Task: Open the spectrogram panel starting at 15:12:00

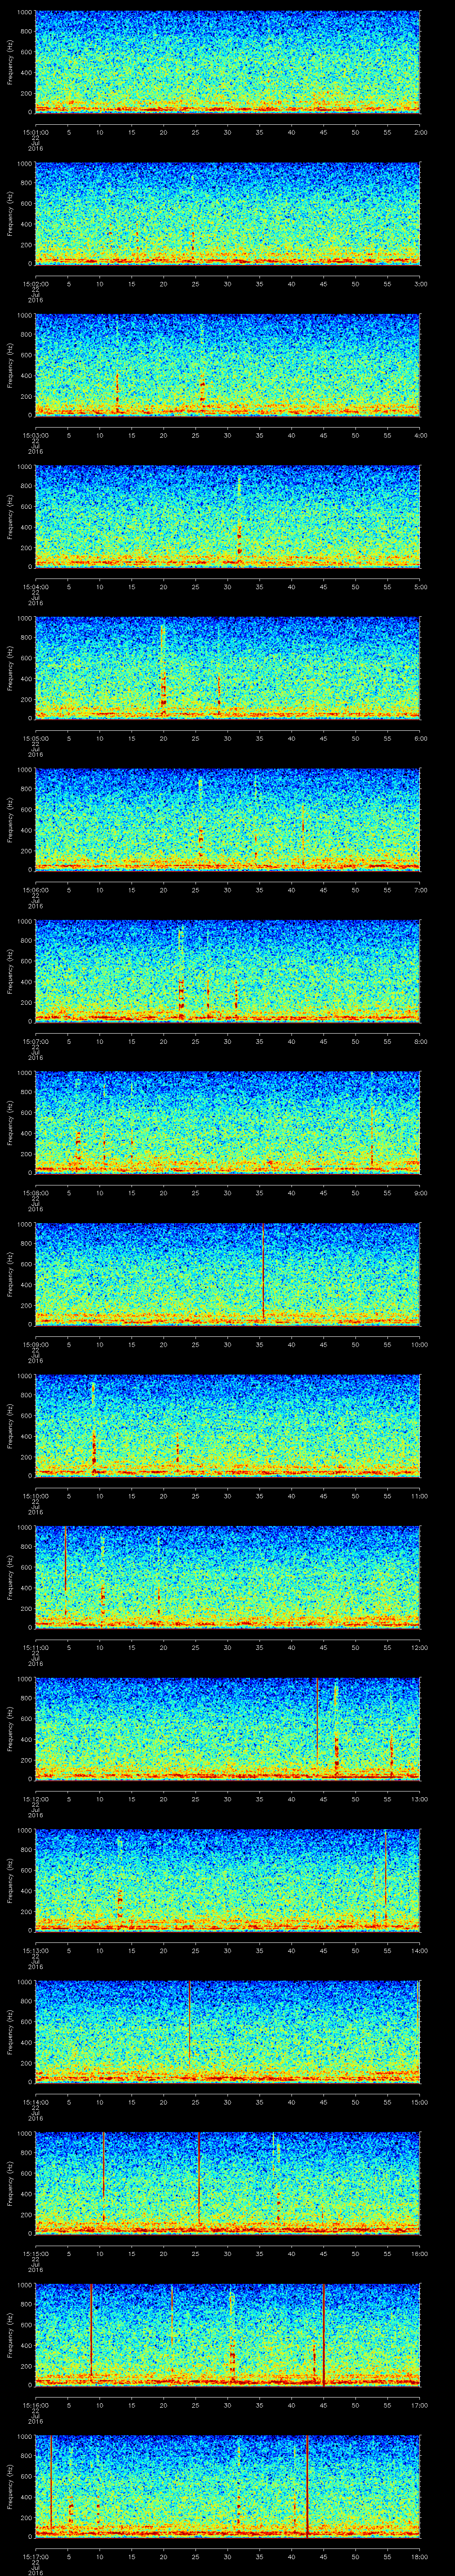Action: click(227, 1728)
